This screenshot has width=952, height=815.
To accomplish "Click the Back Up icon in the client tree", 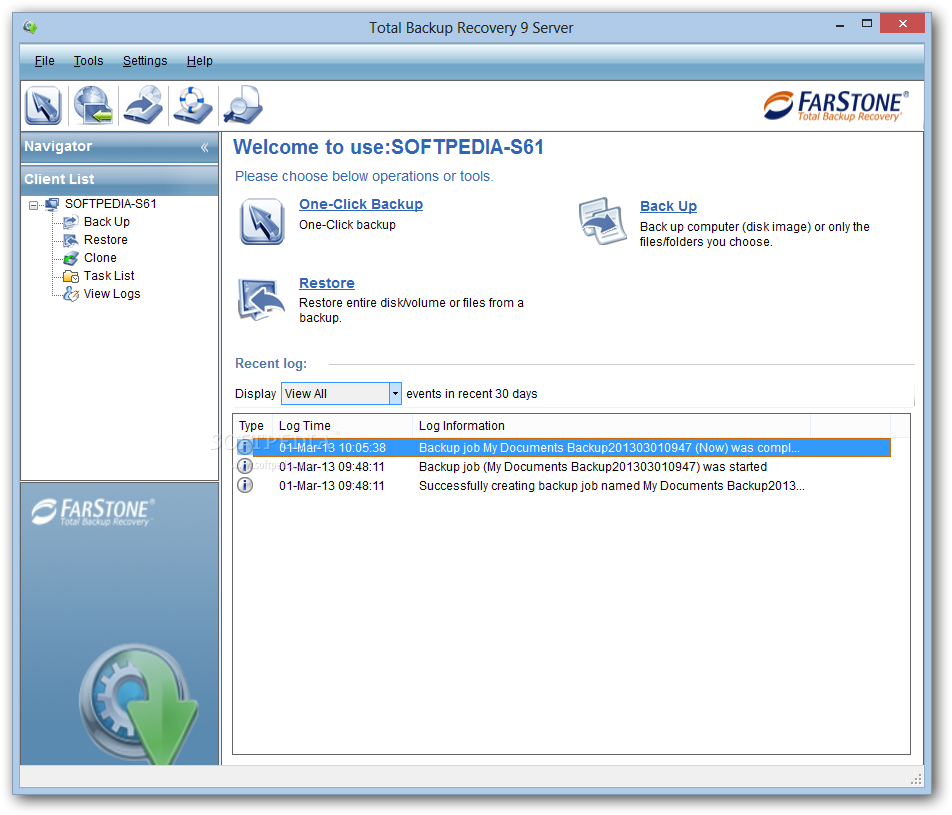I will pos(71,222).
